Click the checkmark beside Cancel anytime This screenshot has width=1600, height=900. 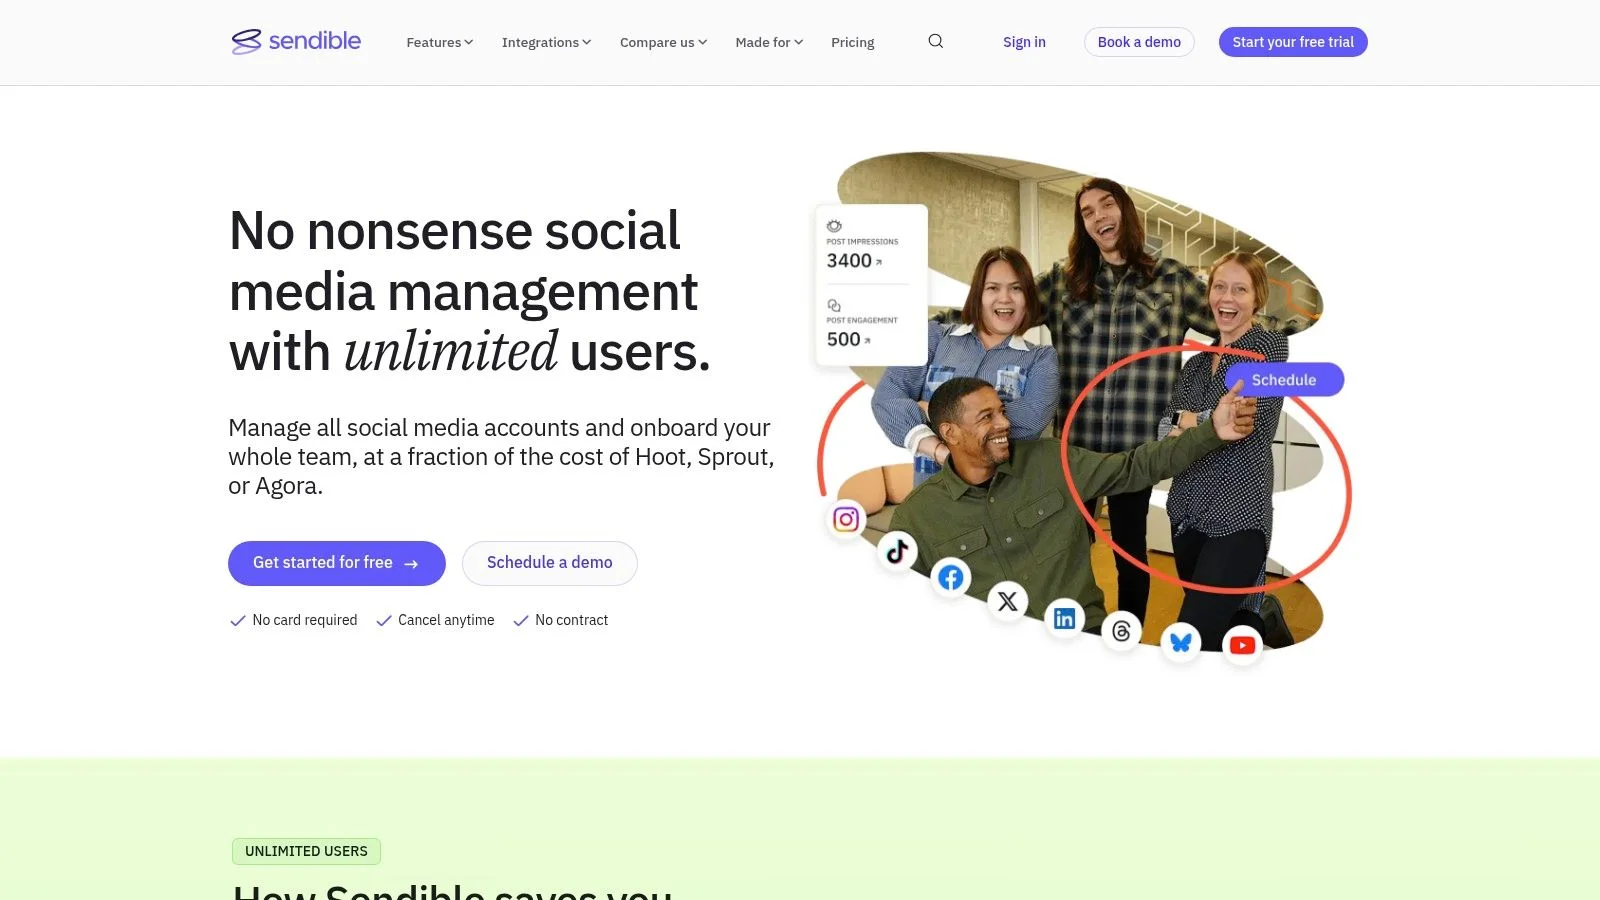(383, 621)
